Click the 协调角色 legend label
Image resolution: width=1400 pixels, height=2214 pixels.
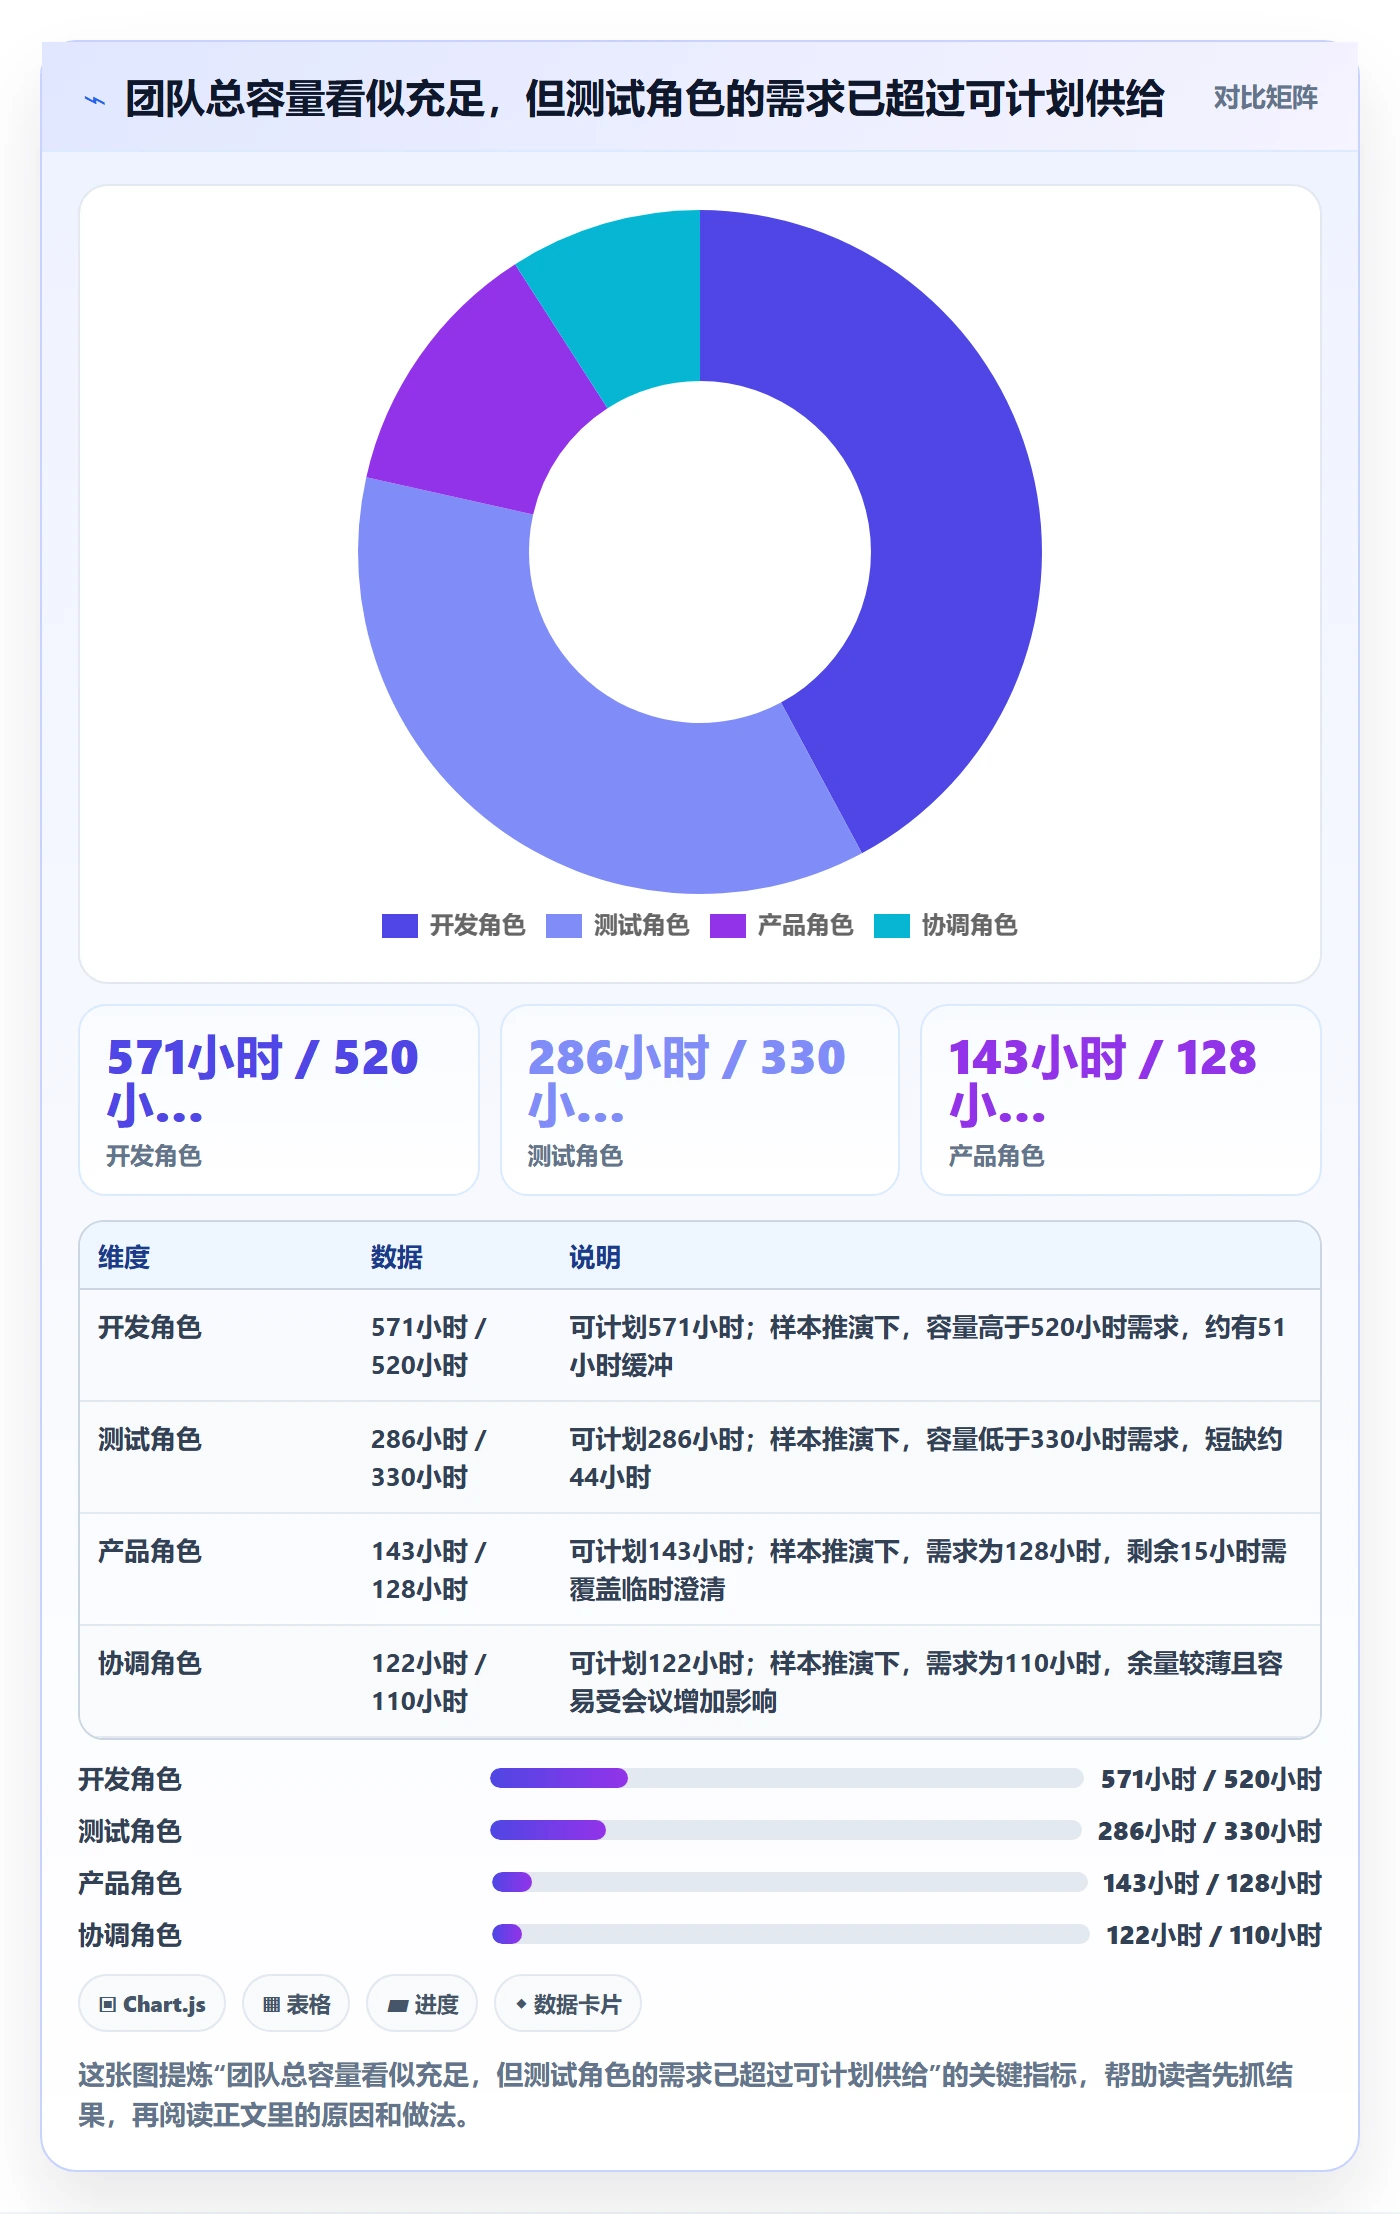(969, 925)
